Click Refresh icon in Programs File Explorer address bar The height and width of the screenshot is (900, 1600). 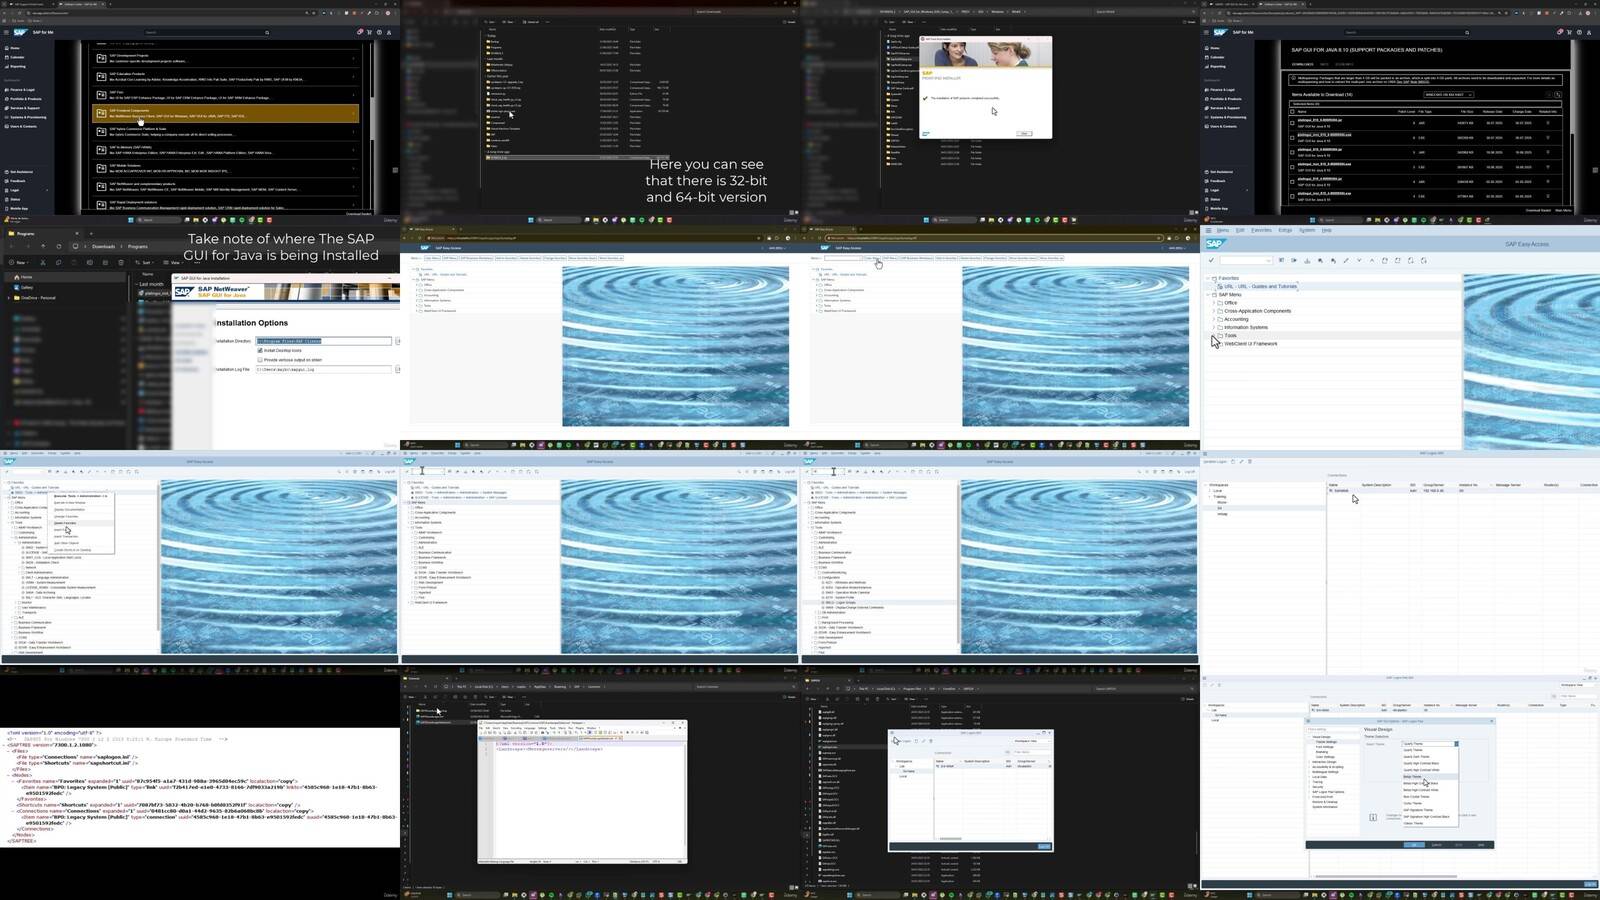[58, 246]
